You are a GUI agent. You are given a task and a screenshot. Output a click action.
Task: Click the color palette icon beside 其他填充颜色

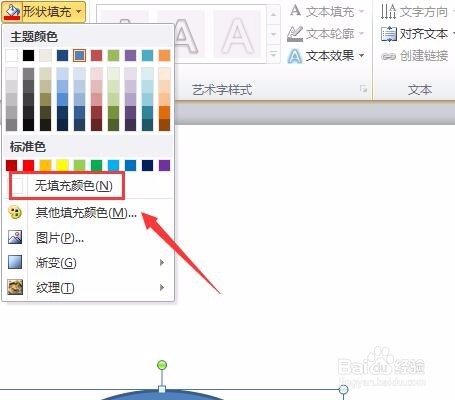coord(15,212)
